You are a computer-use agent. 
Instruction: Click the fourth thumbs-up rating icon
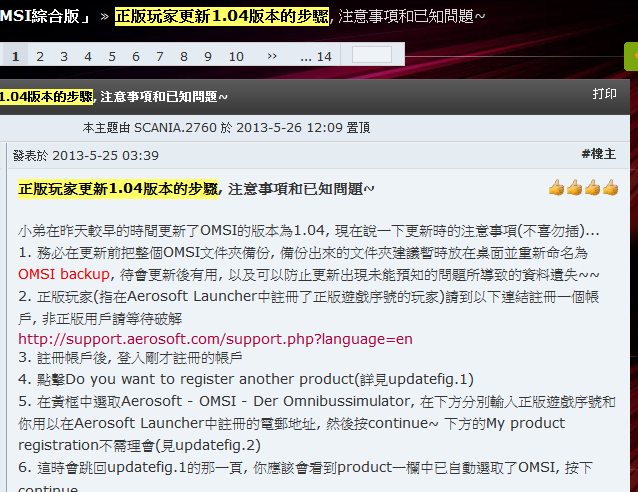tap(610, 188)
